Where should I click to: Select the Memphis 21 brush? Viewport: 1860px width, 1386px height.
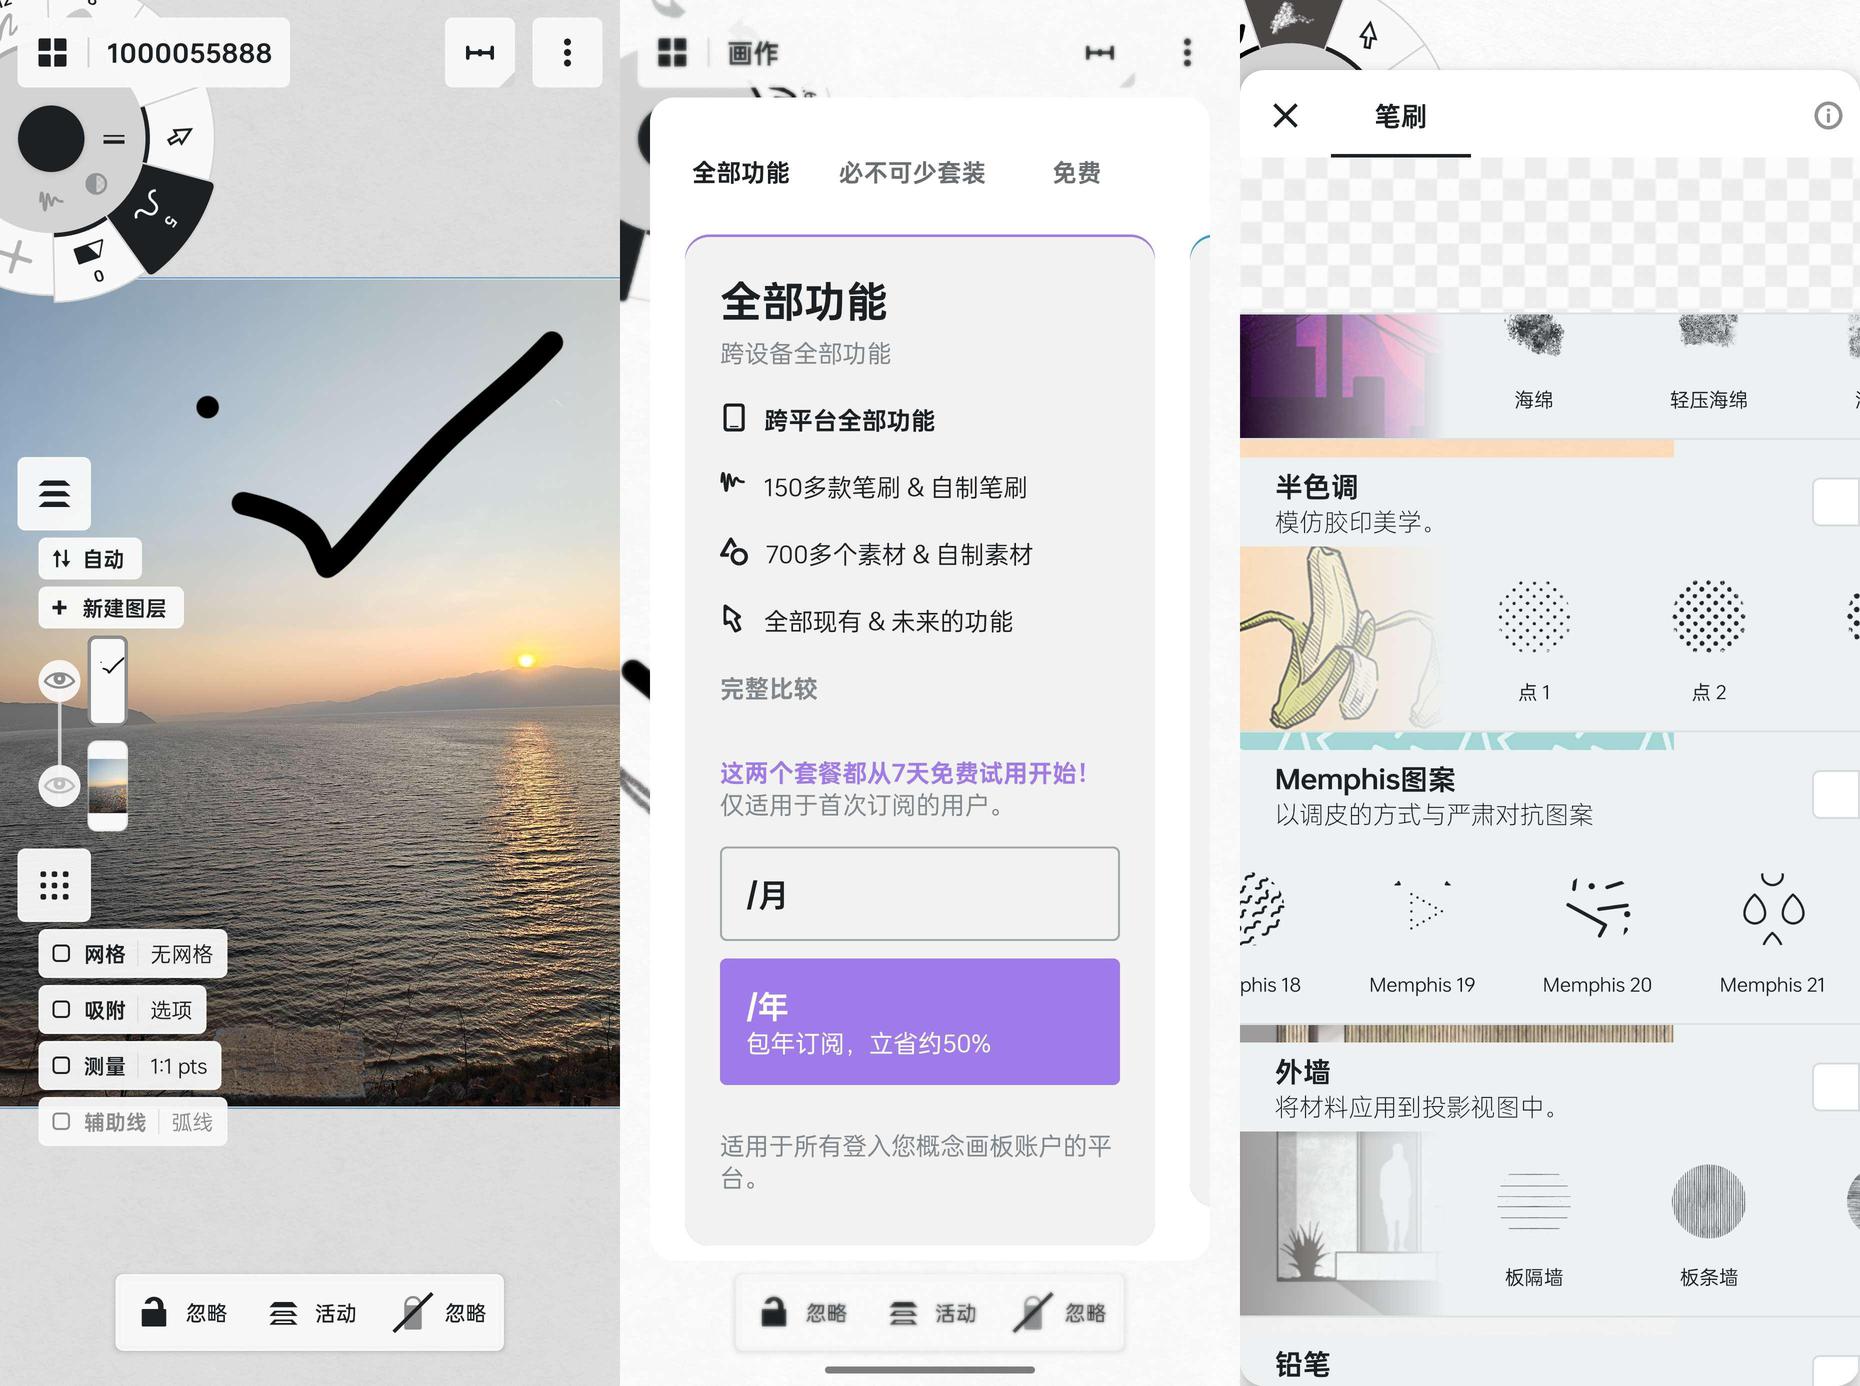point(1772,932)
